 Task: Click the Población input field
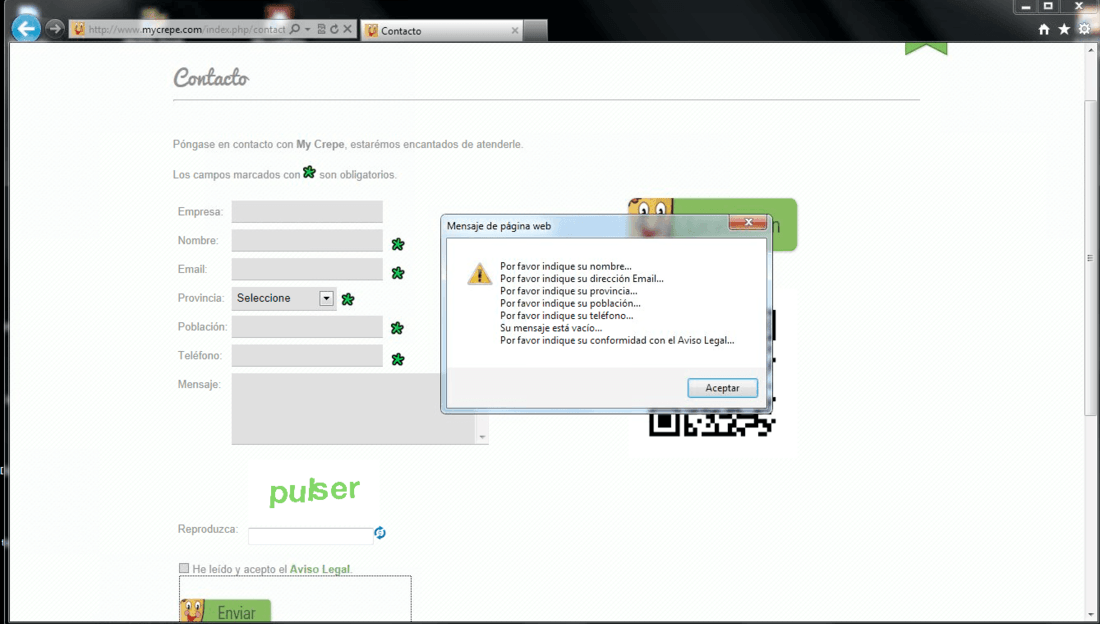(307, 326)
